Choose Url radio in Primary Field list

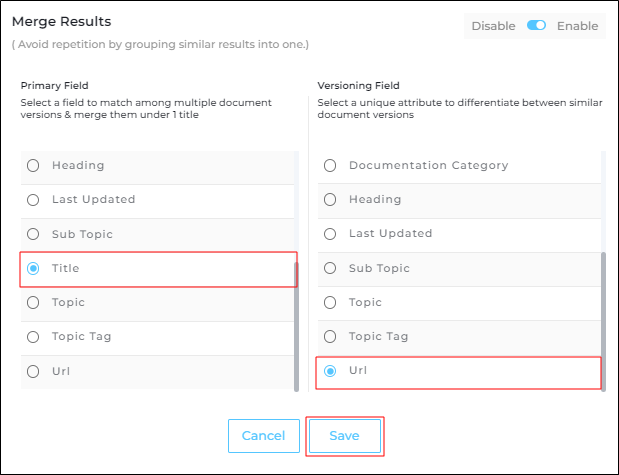pos(34,371)
